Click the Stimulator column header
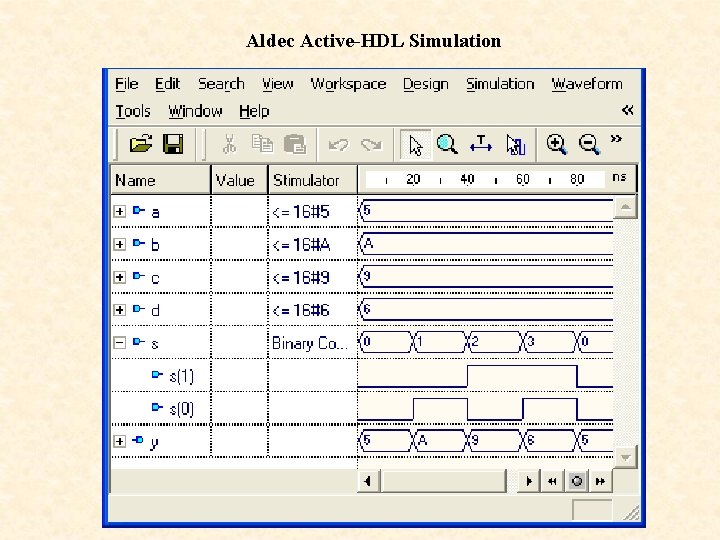Screen dimensions: 720x540 313,180
